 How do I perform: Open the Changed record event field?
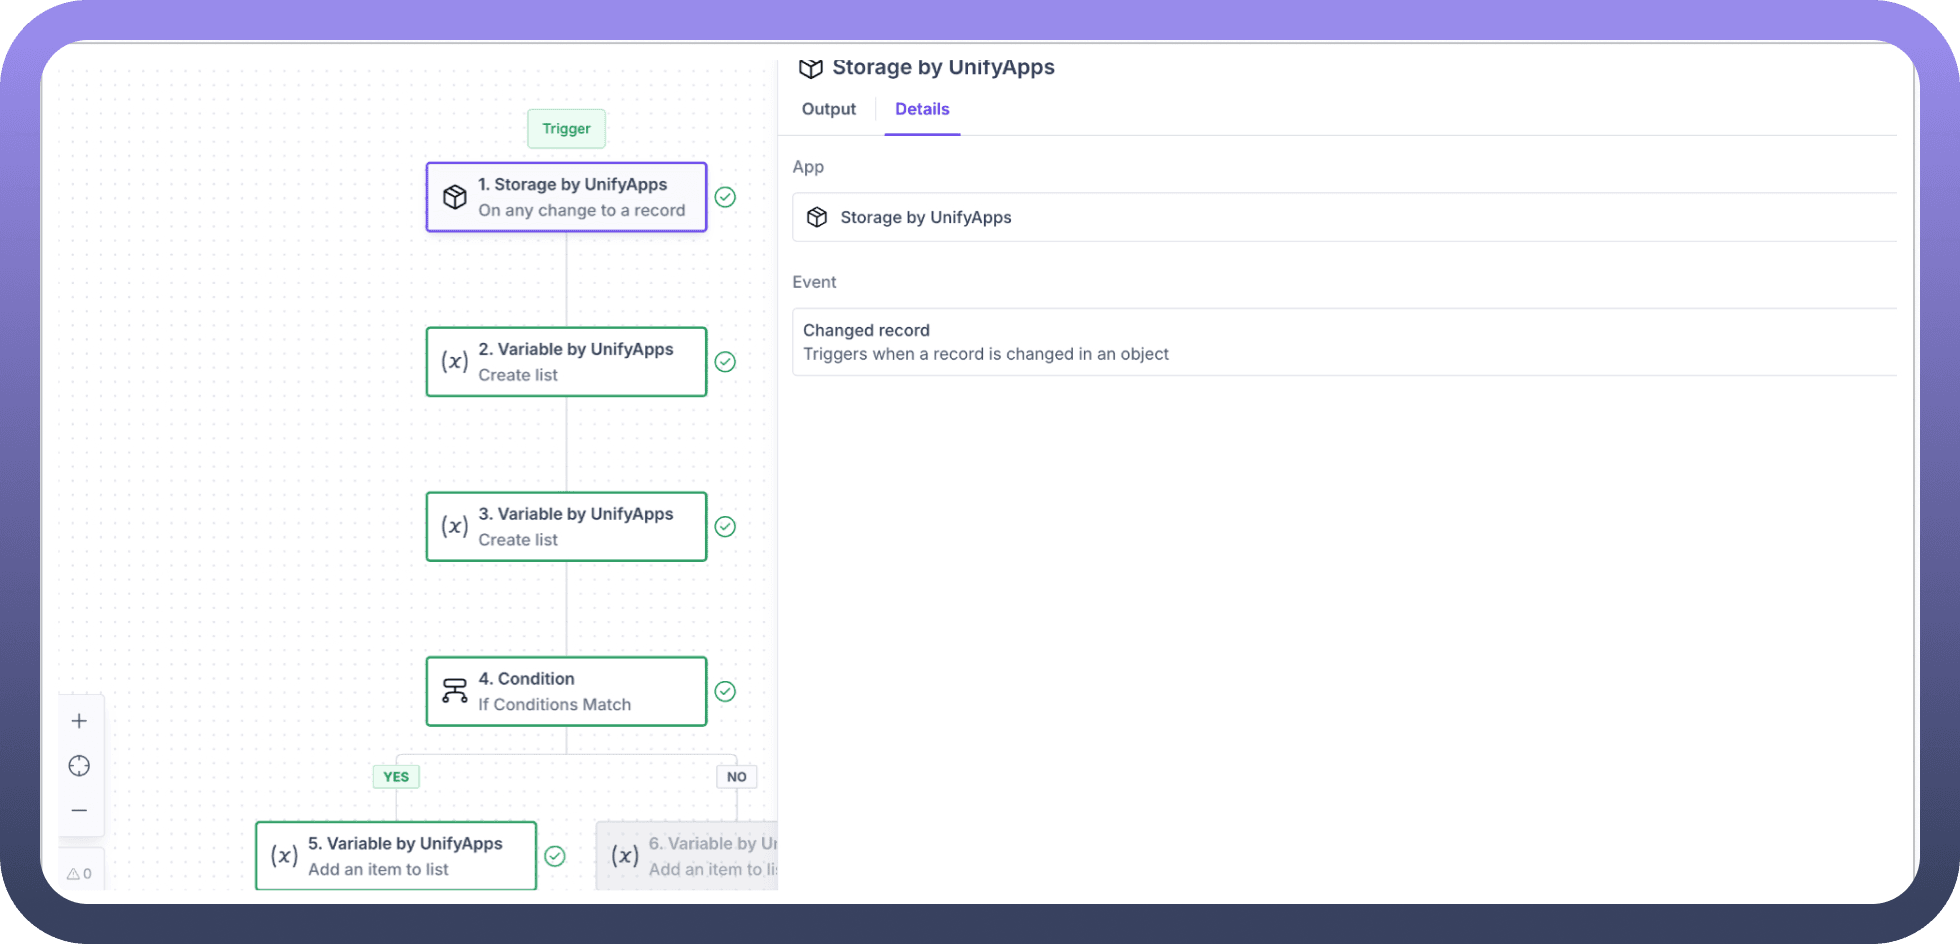tap(1340, 342)
